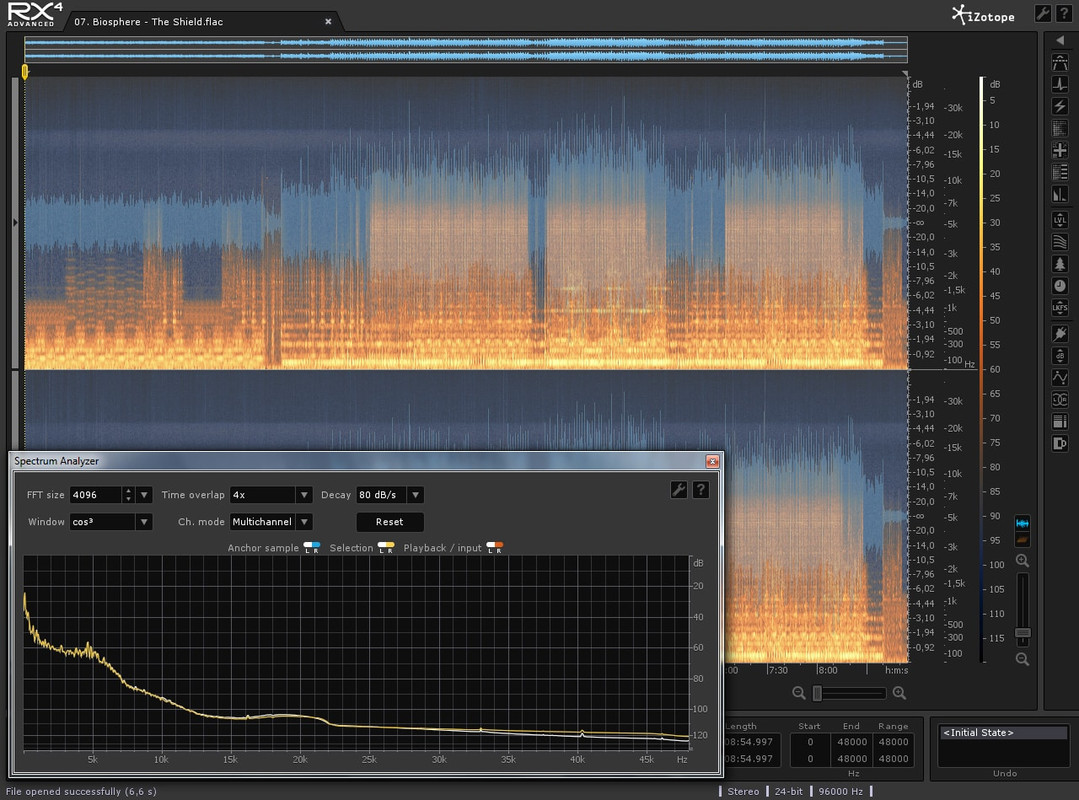Click the Reset button
The image size is (1079, 800).
389,521
